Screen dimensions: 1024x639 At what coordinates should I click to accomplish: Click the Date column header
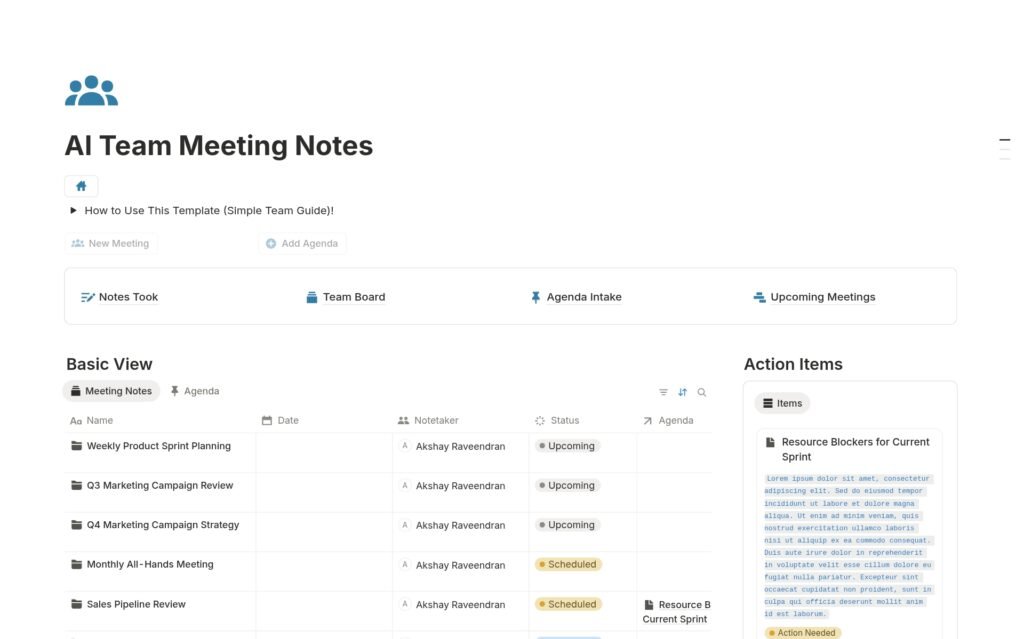click(x=287, y=421)
